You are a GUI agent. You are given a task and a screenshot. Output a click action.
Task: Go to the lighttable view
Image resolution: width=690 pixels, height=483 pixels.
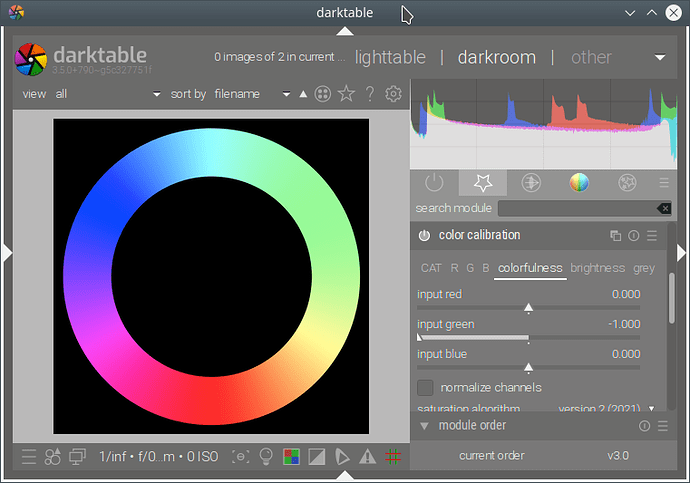(x=390, y=57)
